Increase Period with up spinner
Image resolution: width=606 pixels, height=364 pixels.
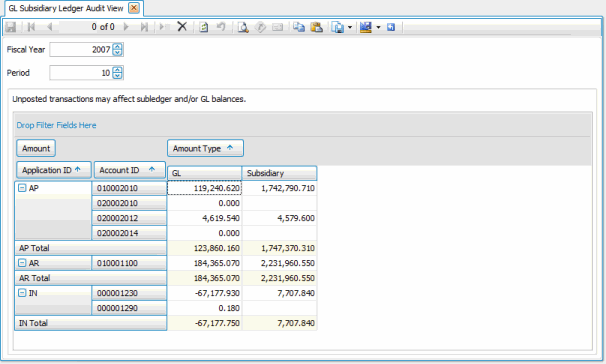[x=117, y=70]
